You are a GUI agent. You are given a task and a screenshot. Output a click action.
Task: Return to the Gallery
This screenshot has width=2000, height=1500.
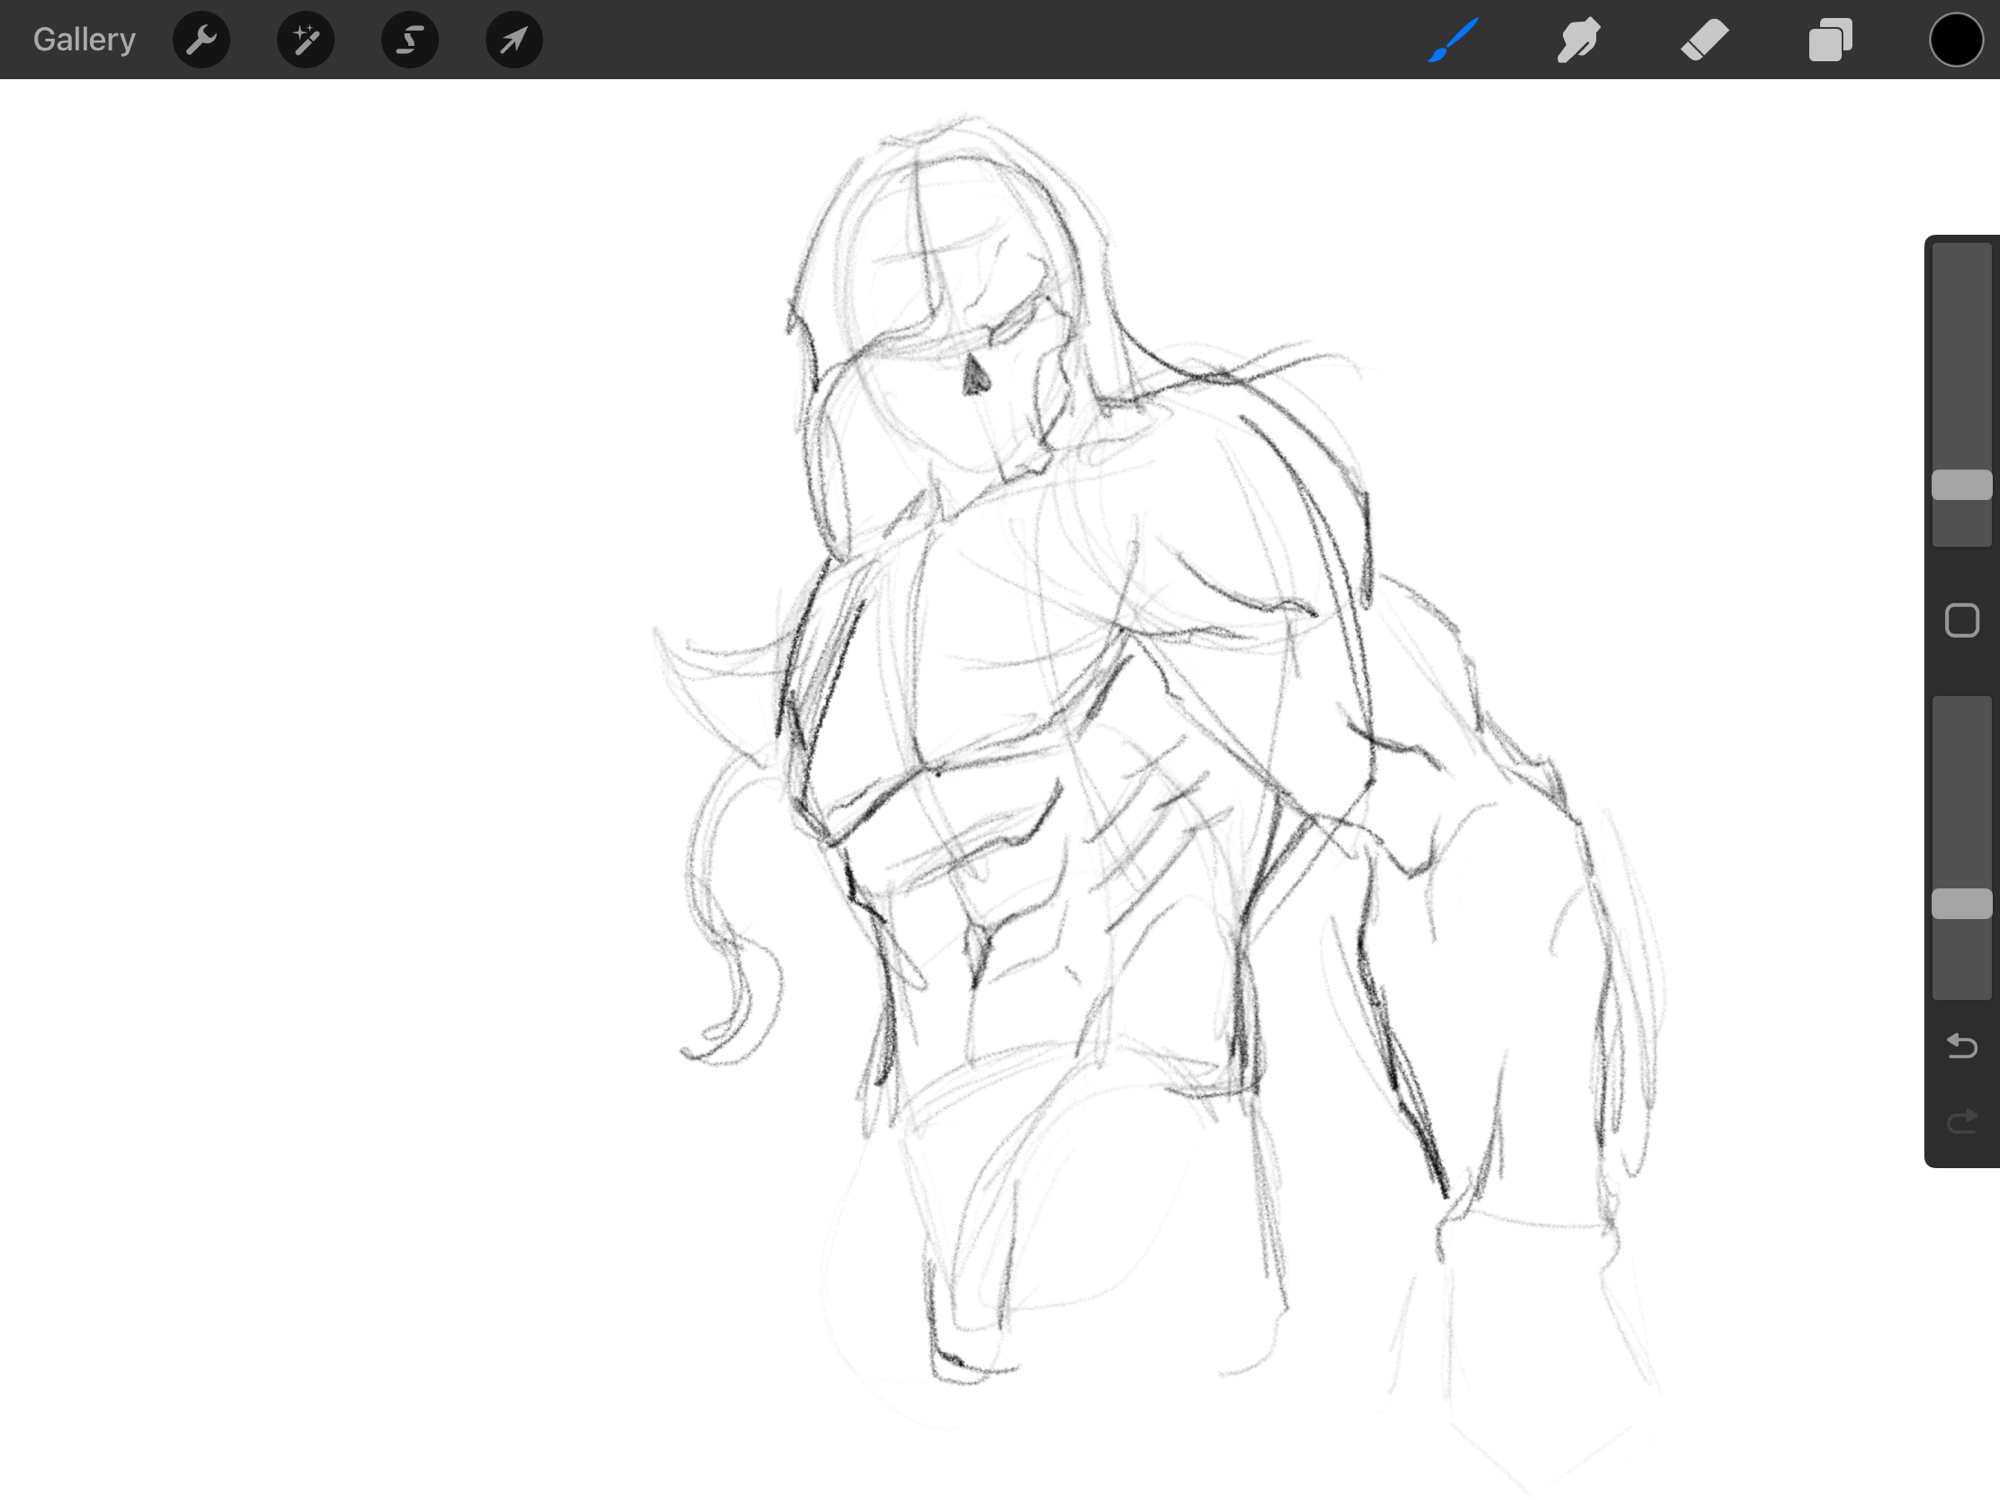(x=84, y=40)
